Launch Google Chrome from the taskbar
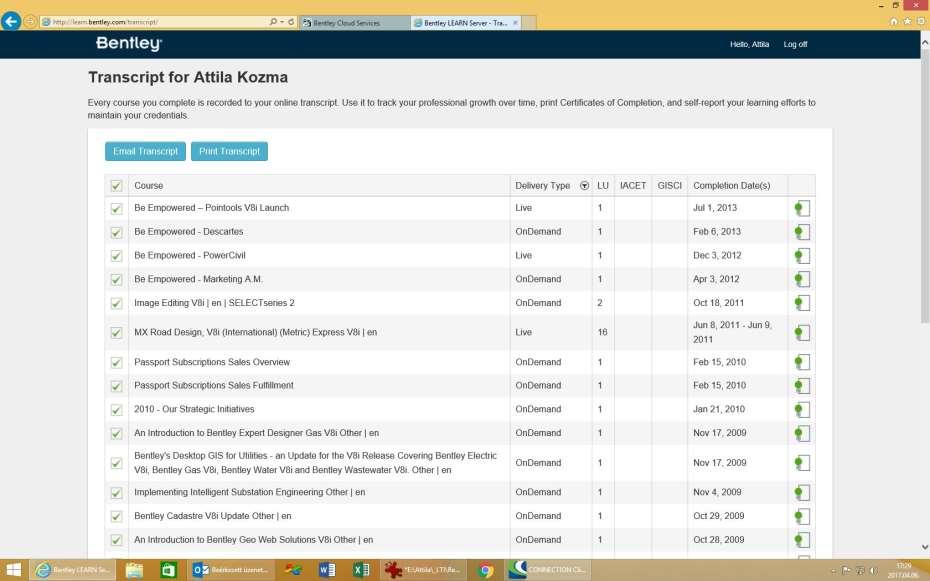The height and width of the screenshot is (581, 930). tap(486, 570)
